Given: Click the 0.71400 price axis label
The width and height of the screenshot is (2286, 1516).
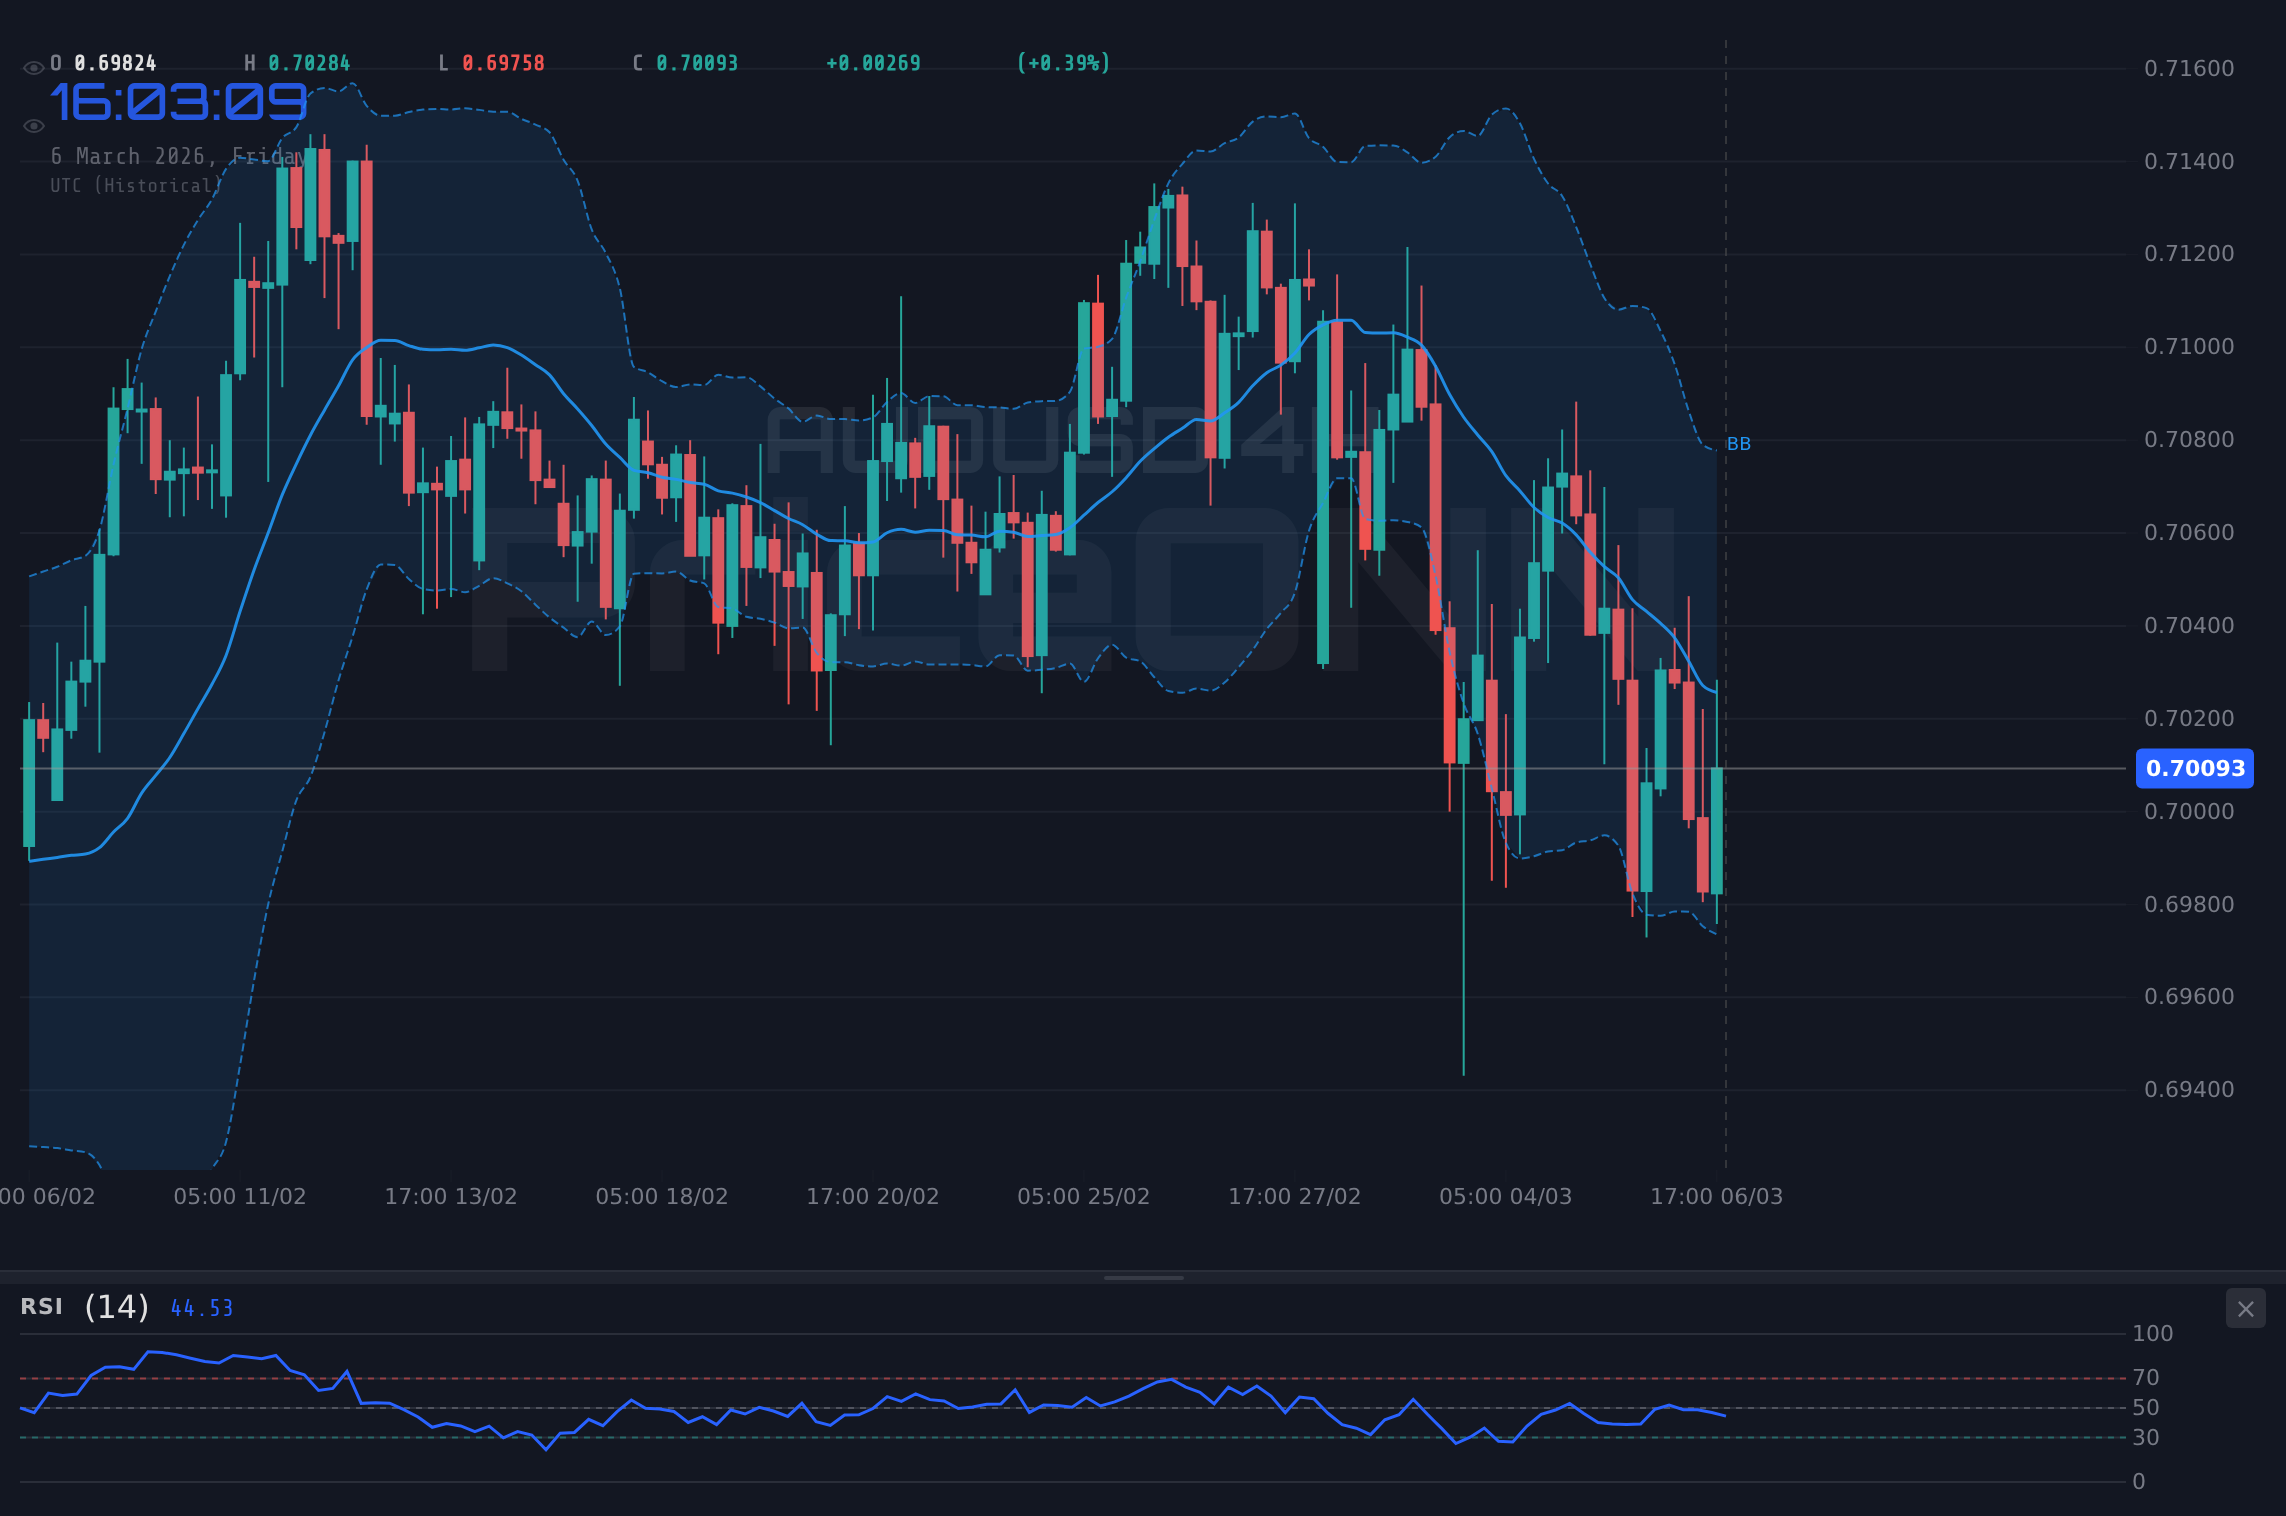Looking at the screenshot, I should (2189, 162).
